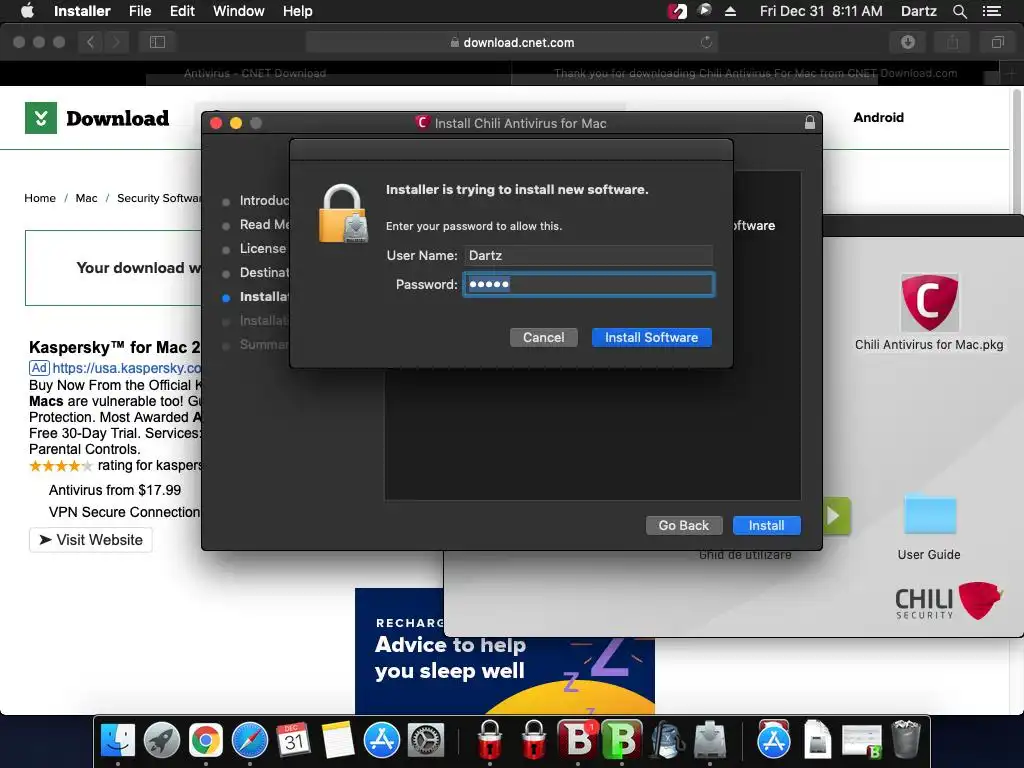Click Mac breadcrumb link
Screen dimensions: 1024x768
click(x=86, y=198)
